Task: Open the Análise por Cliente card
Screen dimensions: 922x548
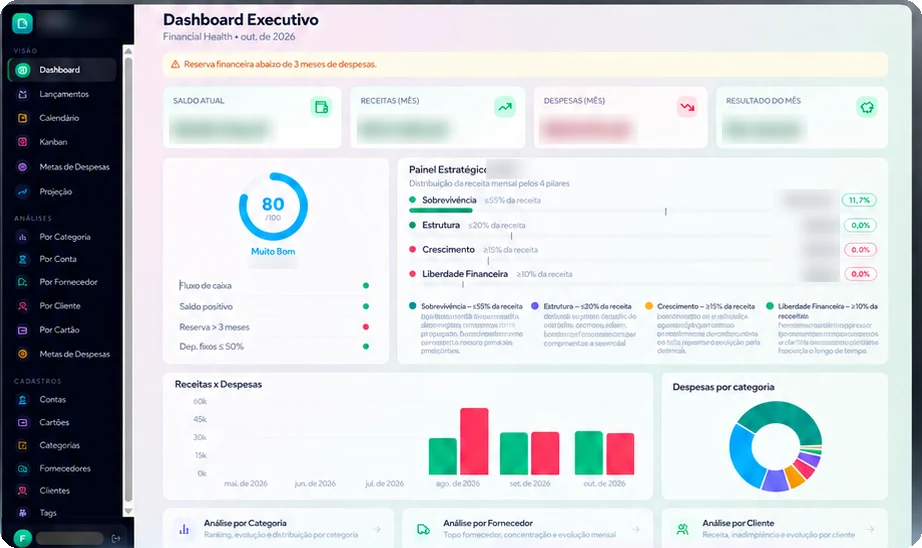Action: [x=774, y=529]
